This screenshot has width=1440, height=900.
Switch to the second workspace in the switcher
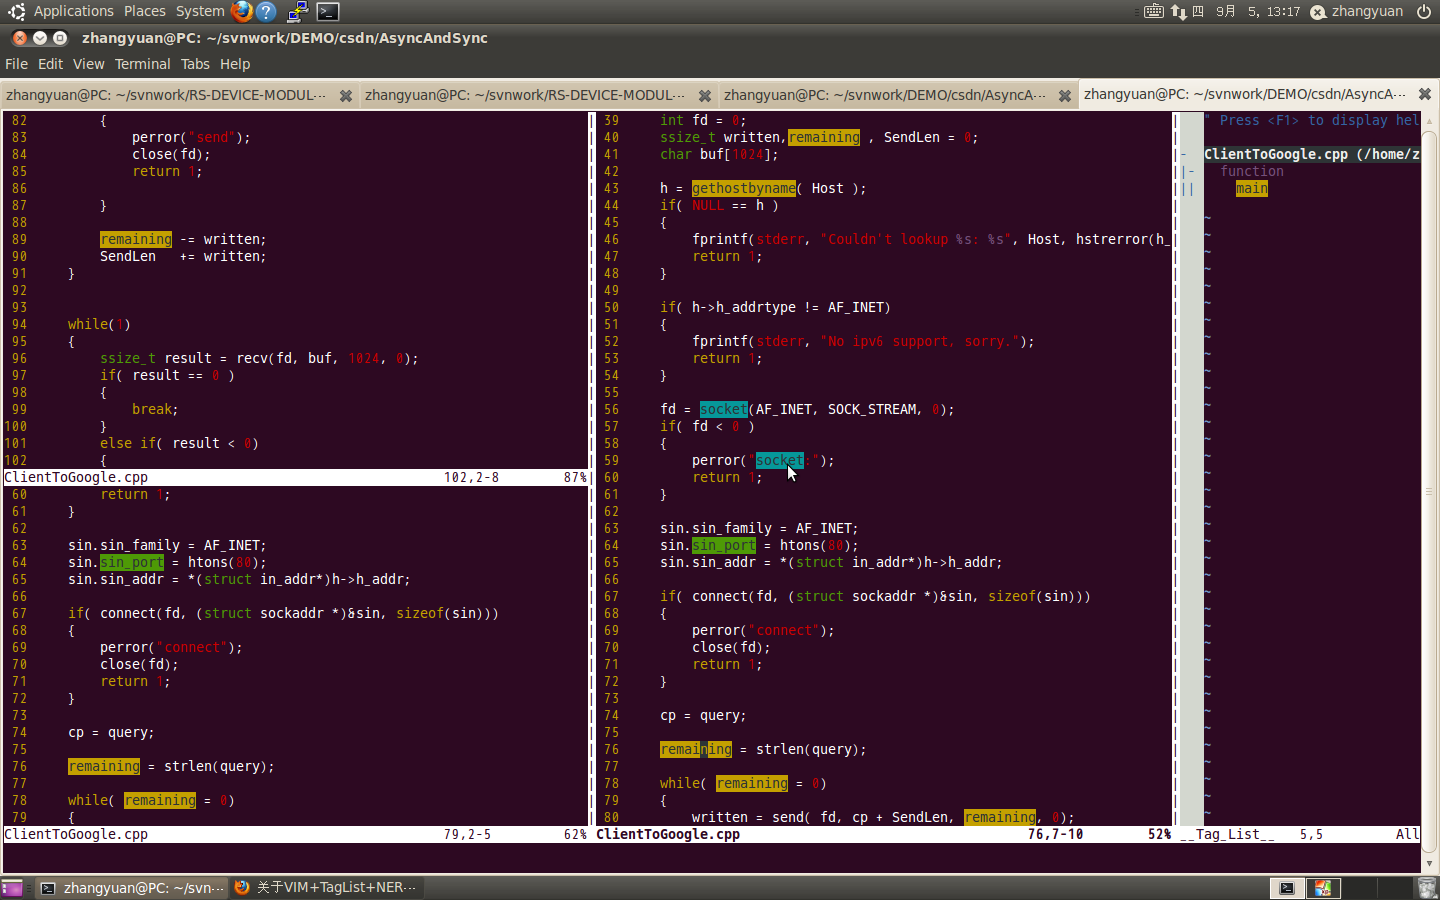pyautogui.click(x=1323, y=888)
